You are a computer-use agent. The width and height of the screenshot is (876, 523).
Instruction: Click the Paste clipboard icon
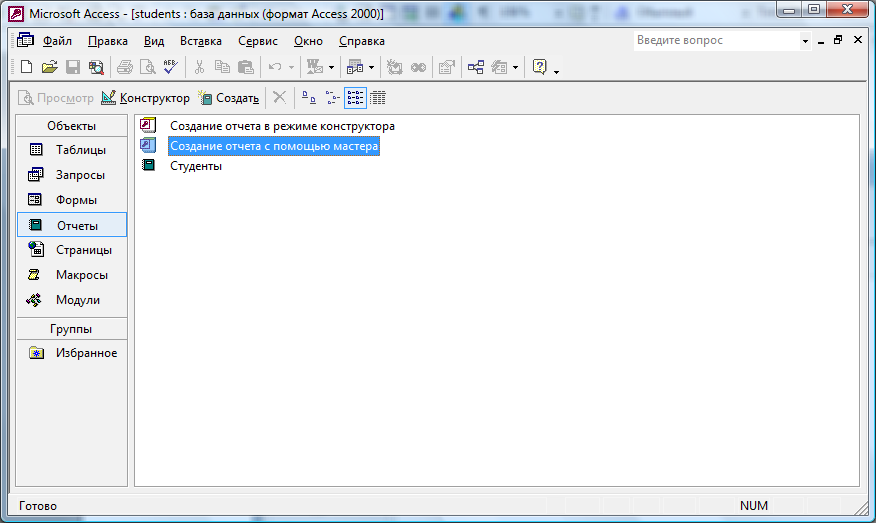pyautogui.click(x=246, y=67)
